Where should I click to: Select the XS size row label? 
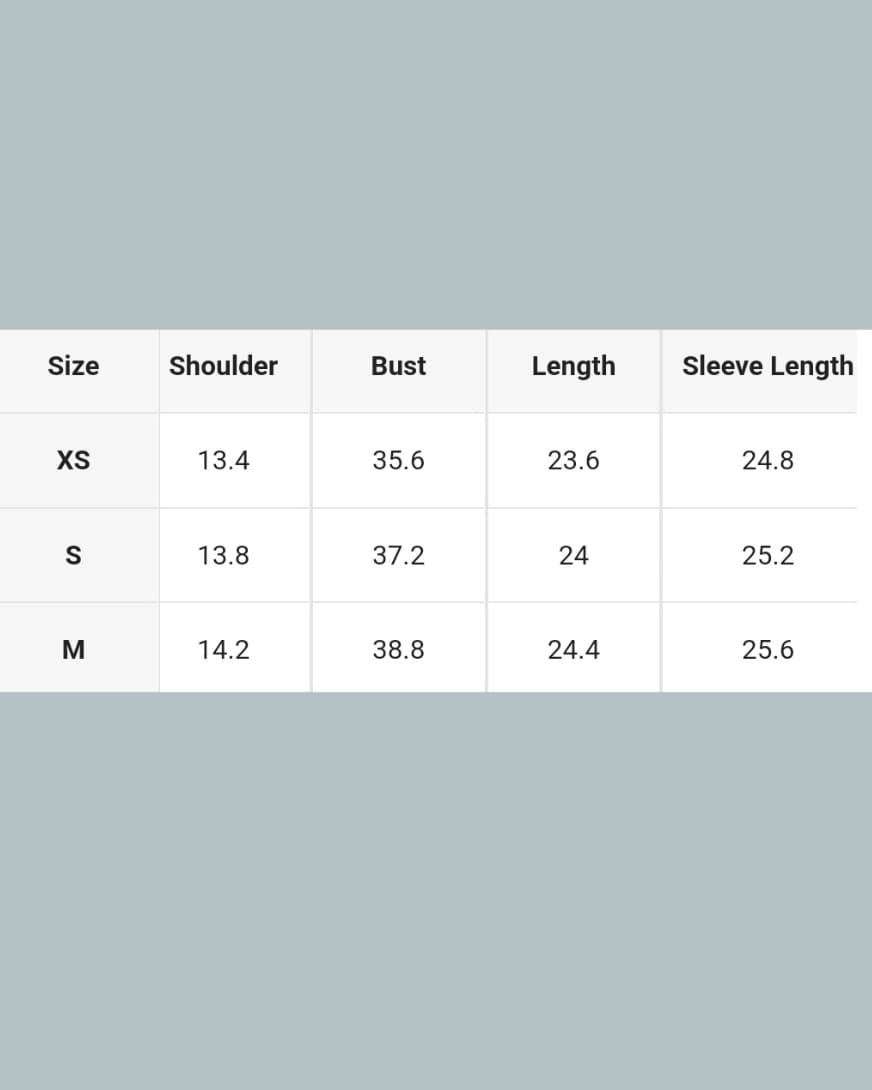coord(73,460)
